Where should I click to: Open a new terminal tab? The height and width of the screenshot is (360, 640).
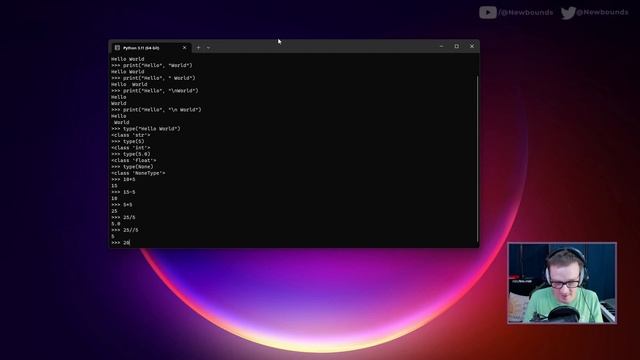point(198,48)
